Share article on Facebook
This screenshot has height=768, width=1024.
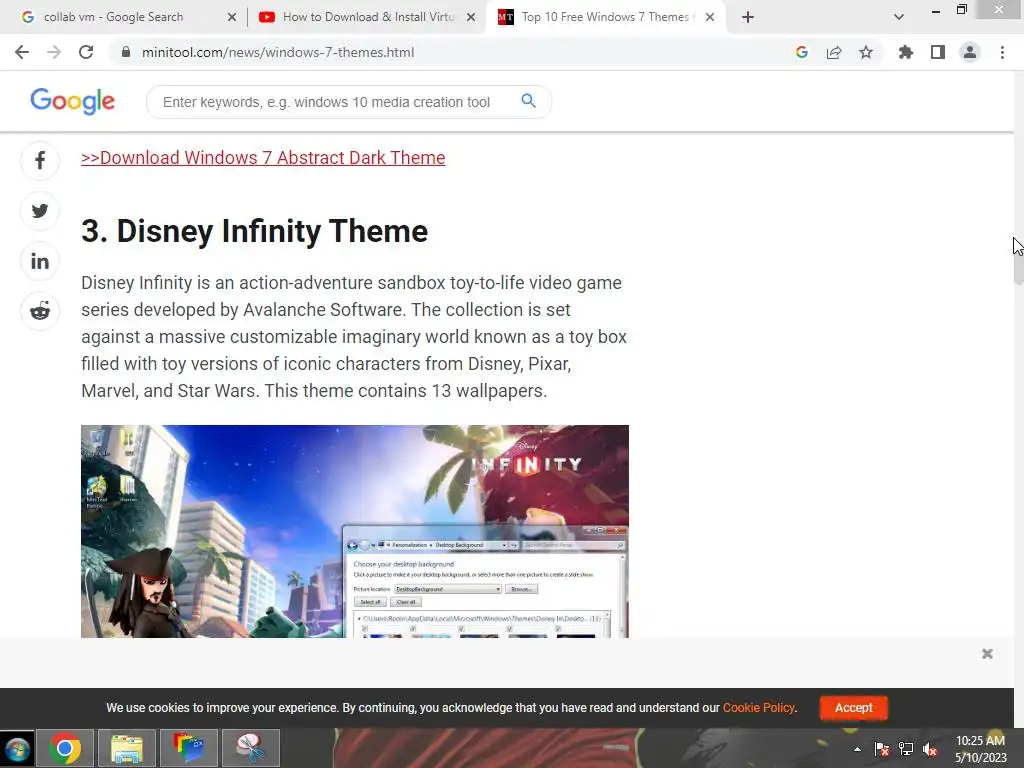[40, 161]
